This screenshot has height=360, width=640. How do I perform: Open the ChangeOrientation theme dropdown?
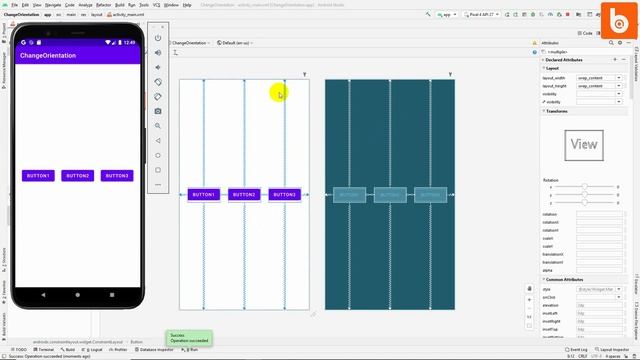[190, 42]
